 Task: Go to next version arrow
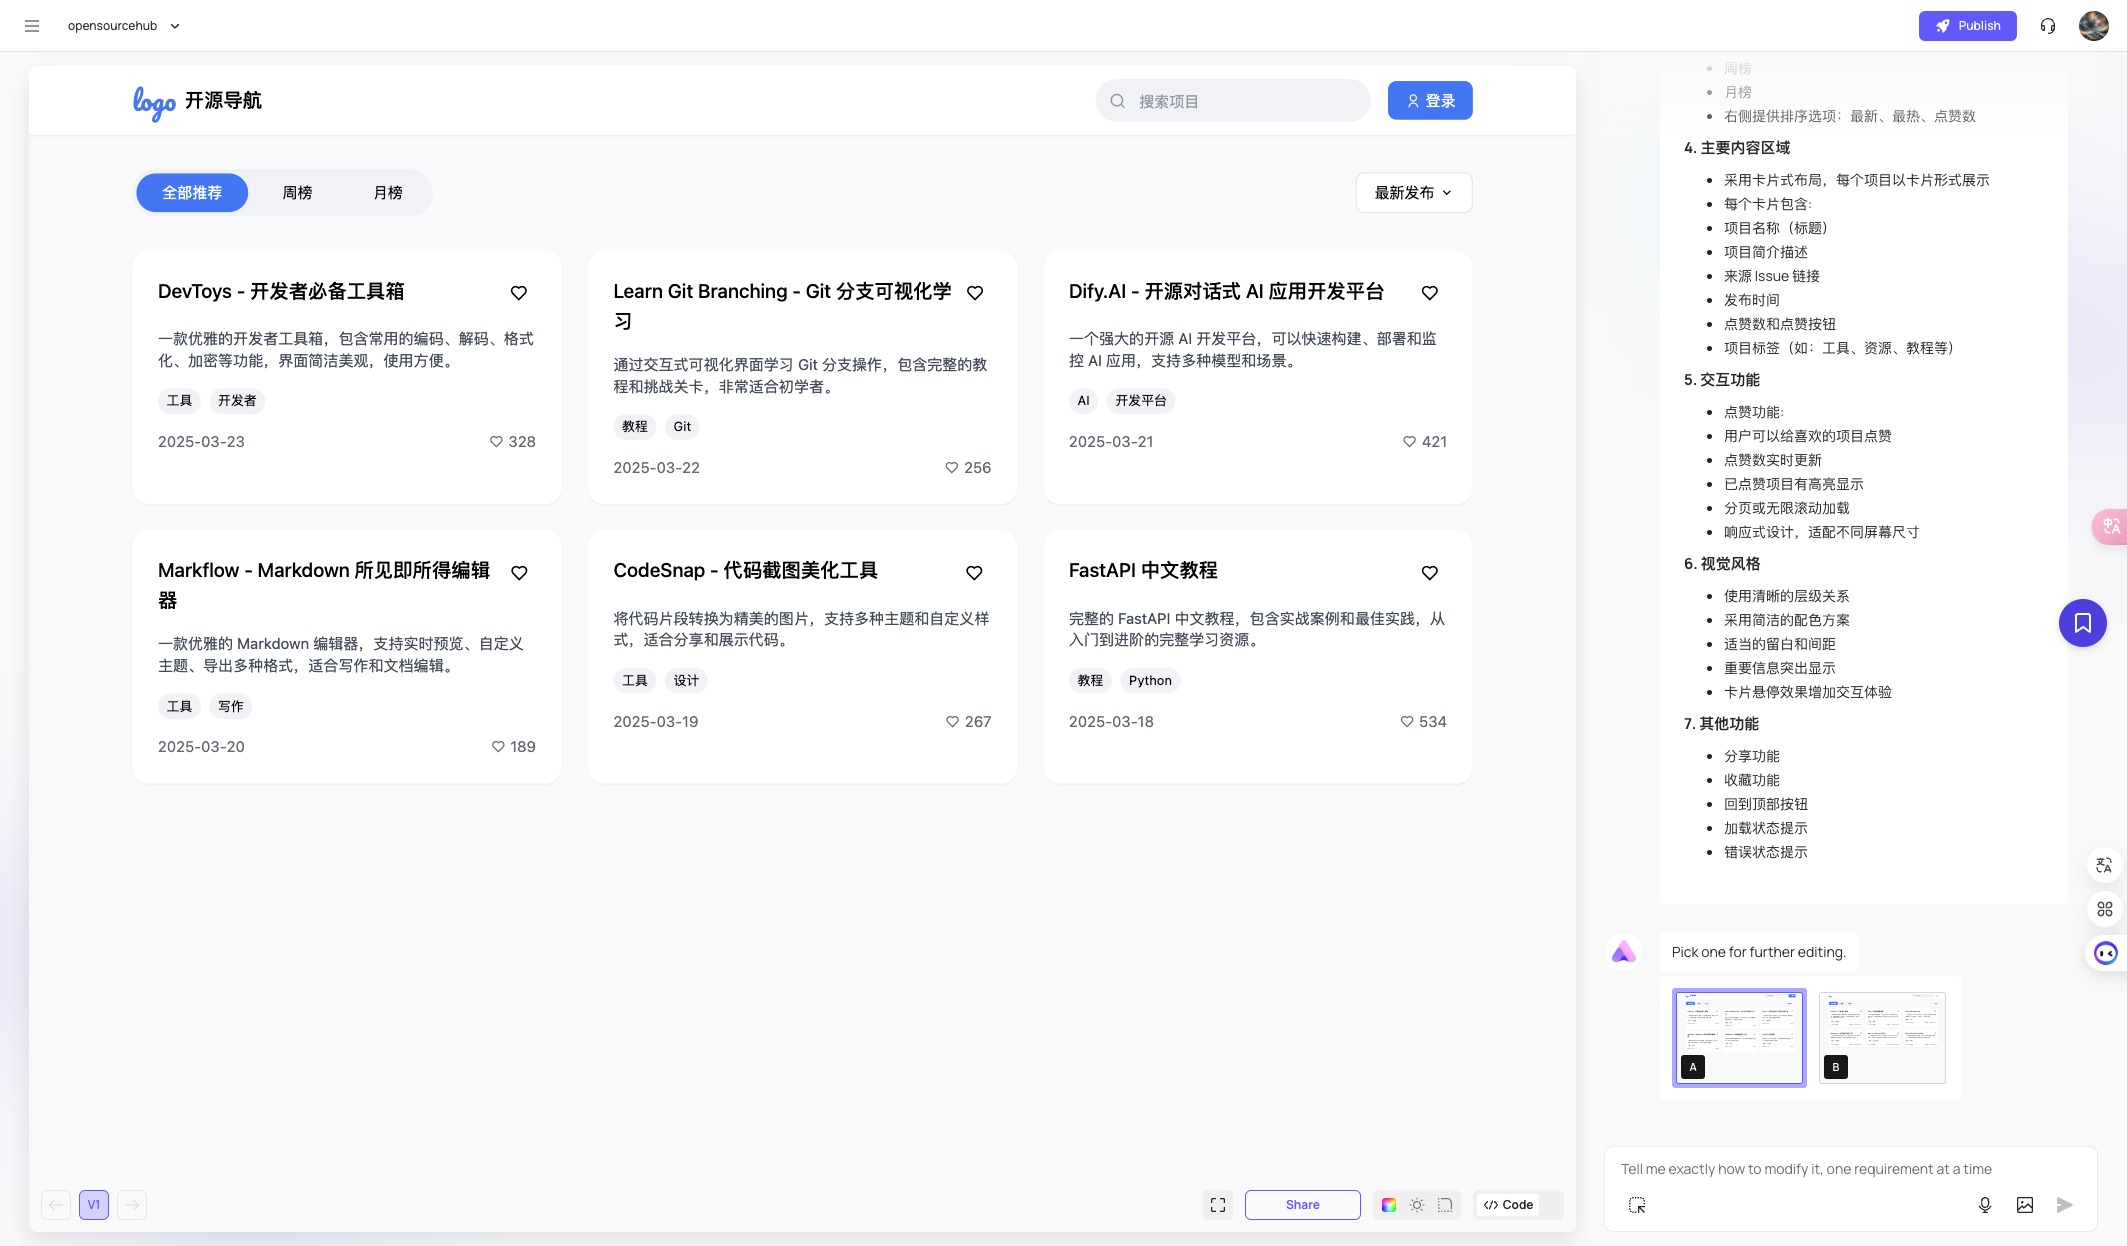tap(132, 1205)
